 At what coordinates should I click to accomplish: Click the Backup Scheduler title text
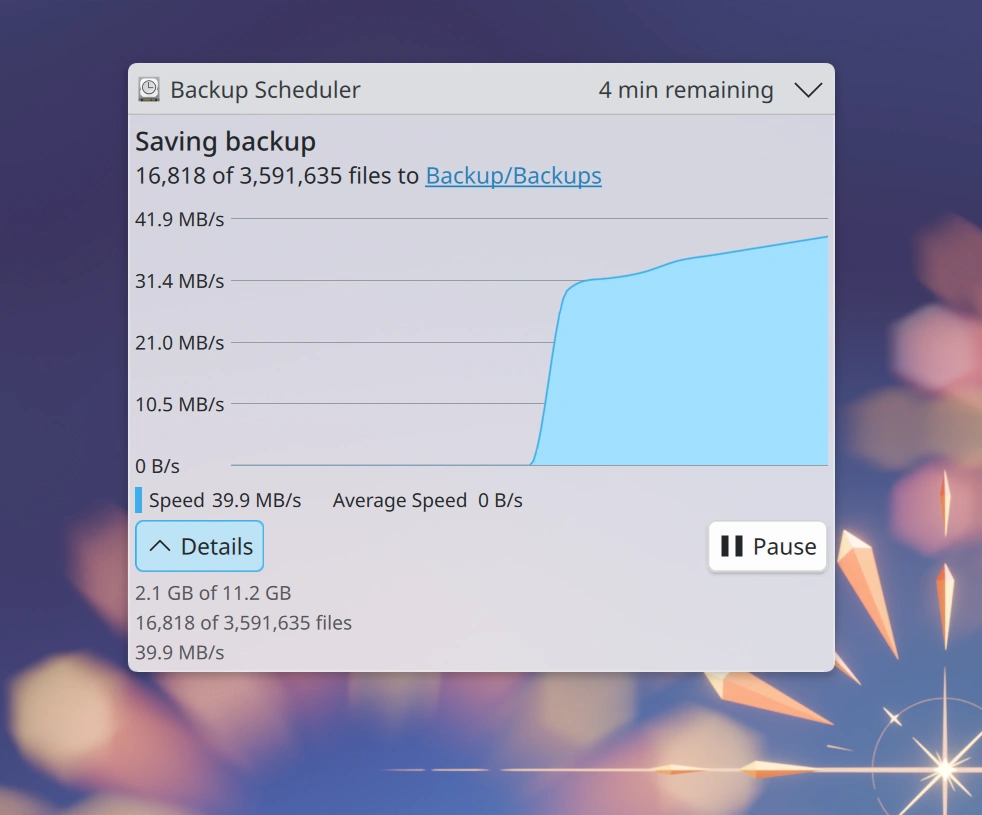click(265, 90)
